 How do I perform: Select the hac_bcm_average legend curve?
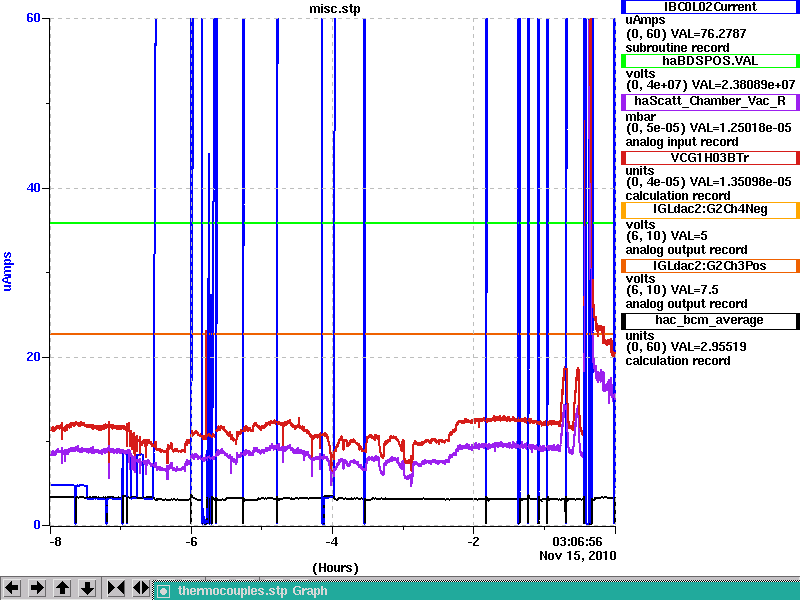[710, 320]
